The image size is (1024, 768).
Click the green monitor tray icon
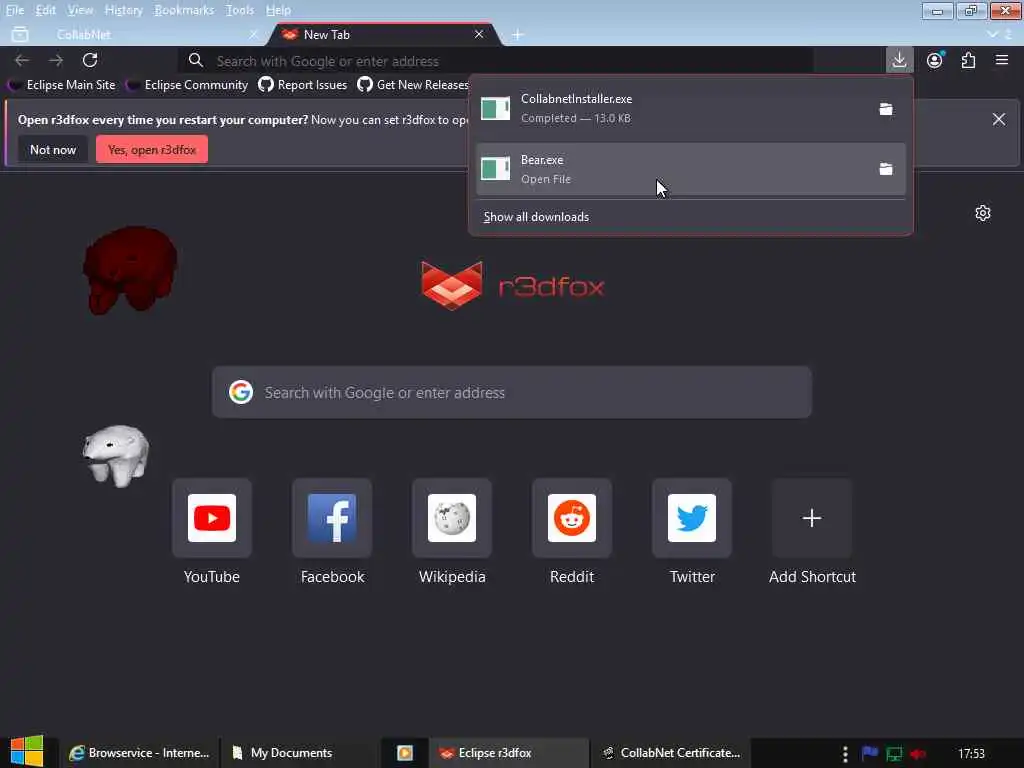(x=894, y=754)
